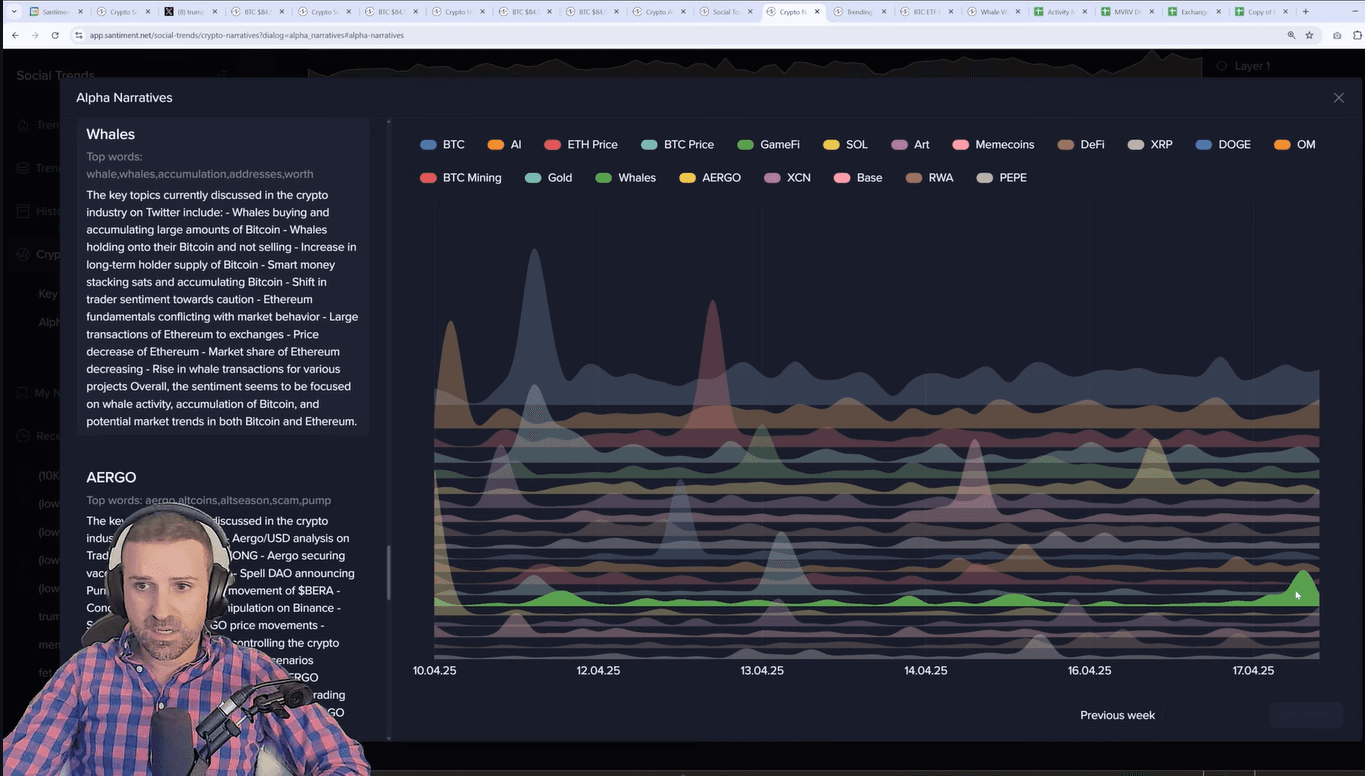Open a new browser tab
The image size is (1365, 776).
tap(1306, 12)
